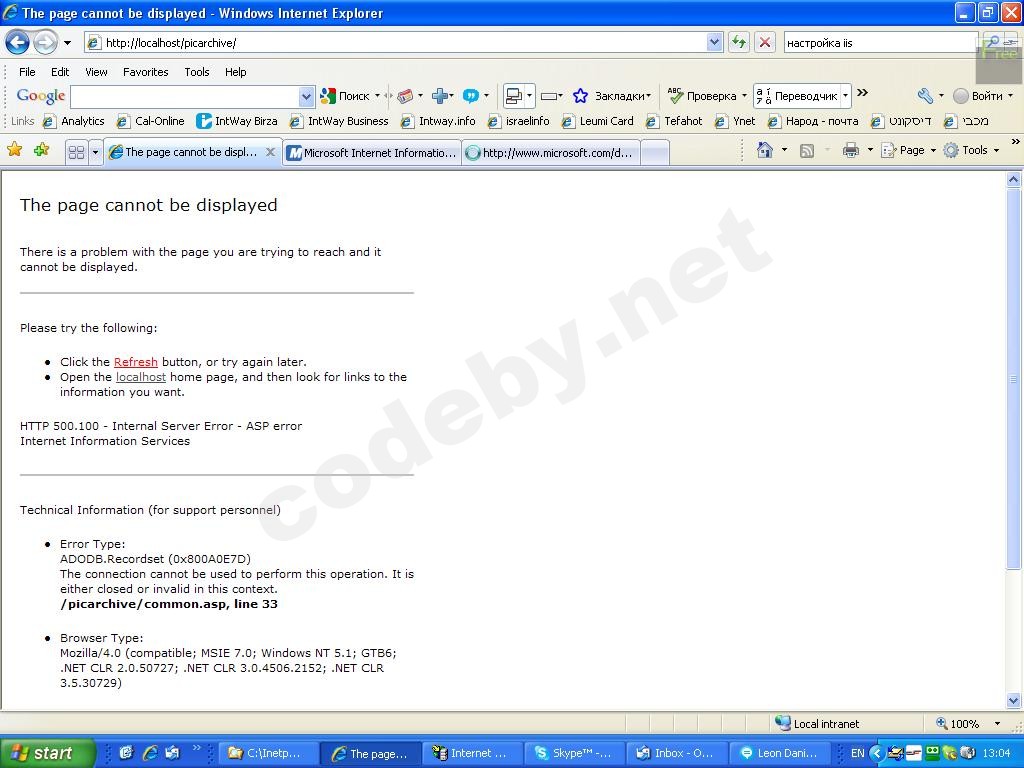Click the 100% zoom level control
This screenshot has height=768, width=1024.
(x=968, y=724)
